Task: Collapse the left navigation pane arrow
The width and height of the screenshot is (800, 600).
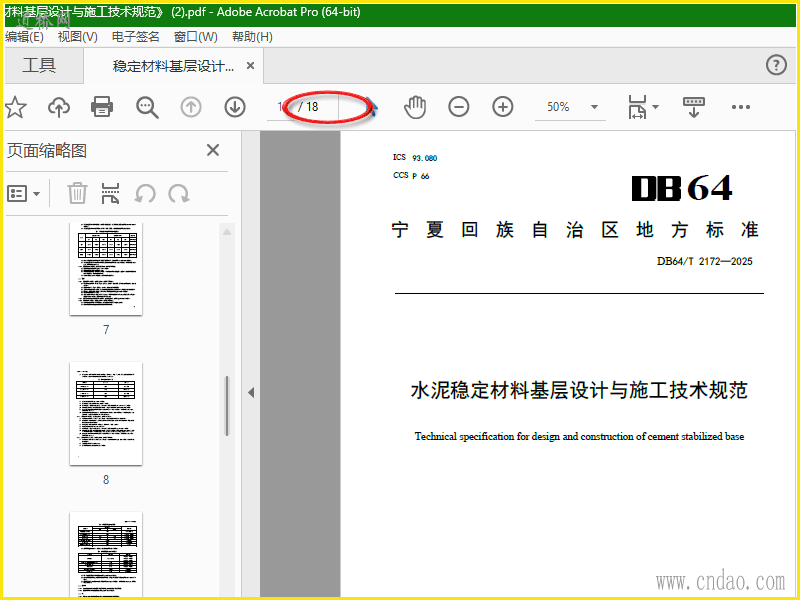Action: 251,392
